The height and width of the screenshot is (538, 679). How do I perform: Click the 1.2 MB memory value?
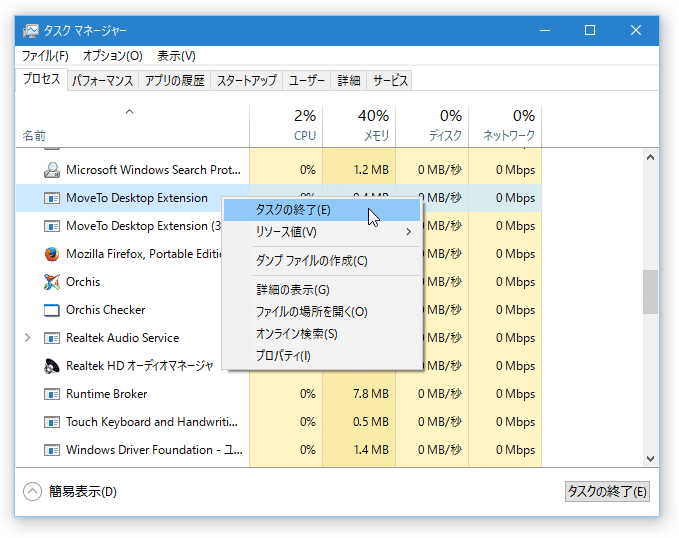point(370,170)
